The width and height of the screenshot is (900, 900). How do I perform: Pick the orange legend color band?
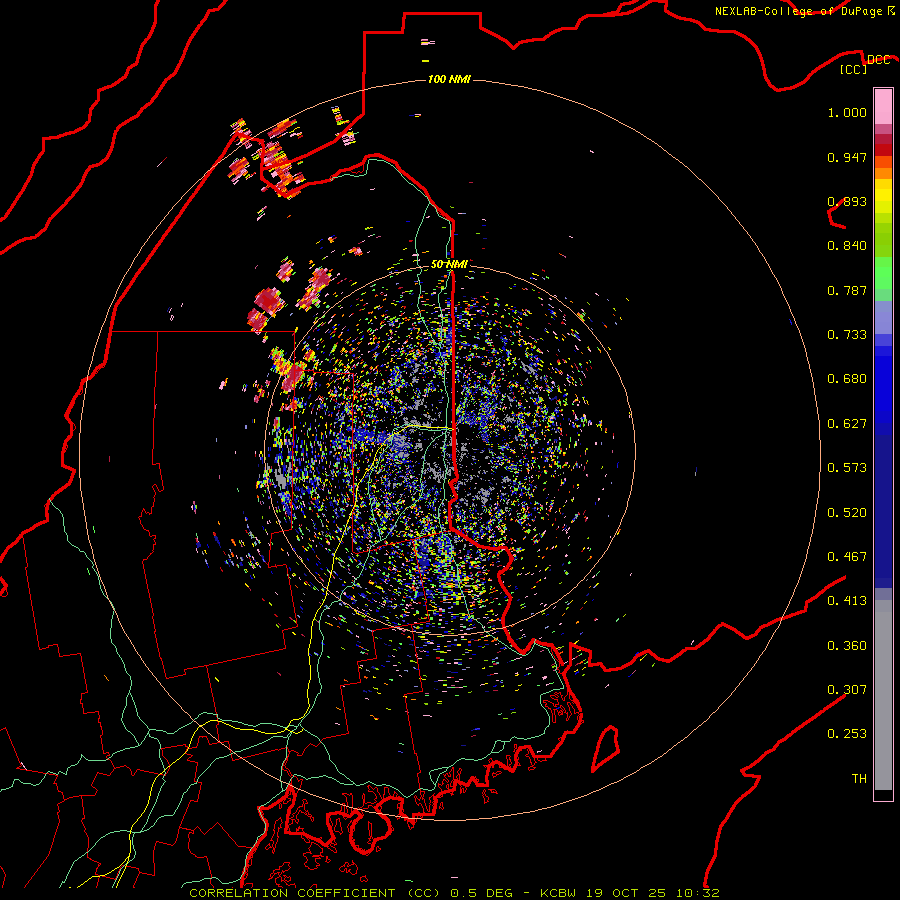click(x=883, y=173)
